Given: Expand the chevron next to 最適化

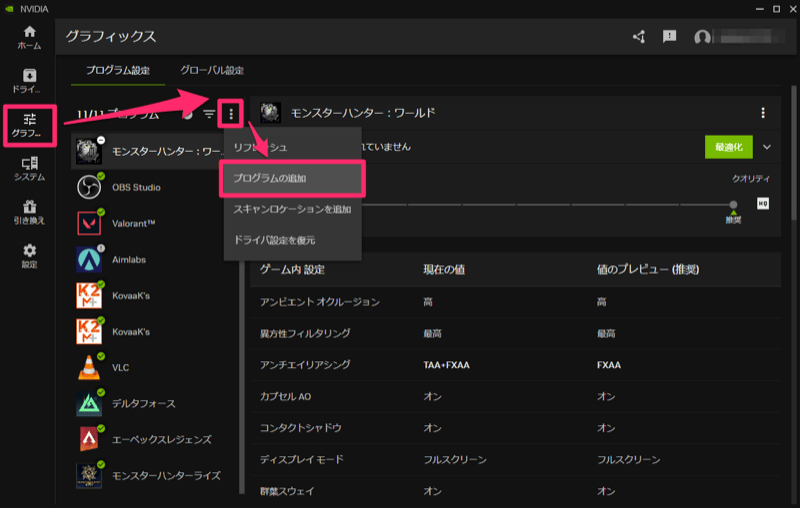Looking at the screenshot, I should pos(767,147).
